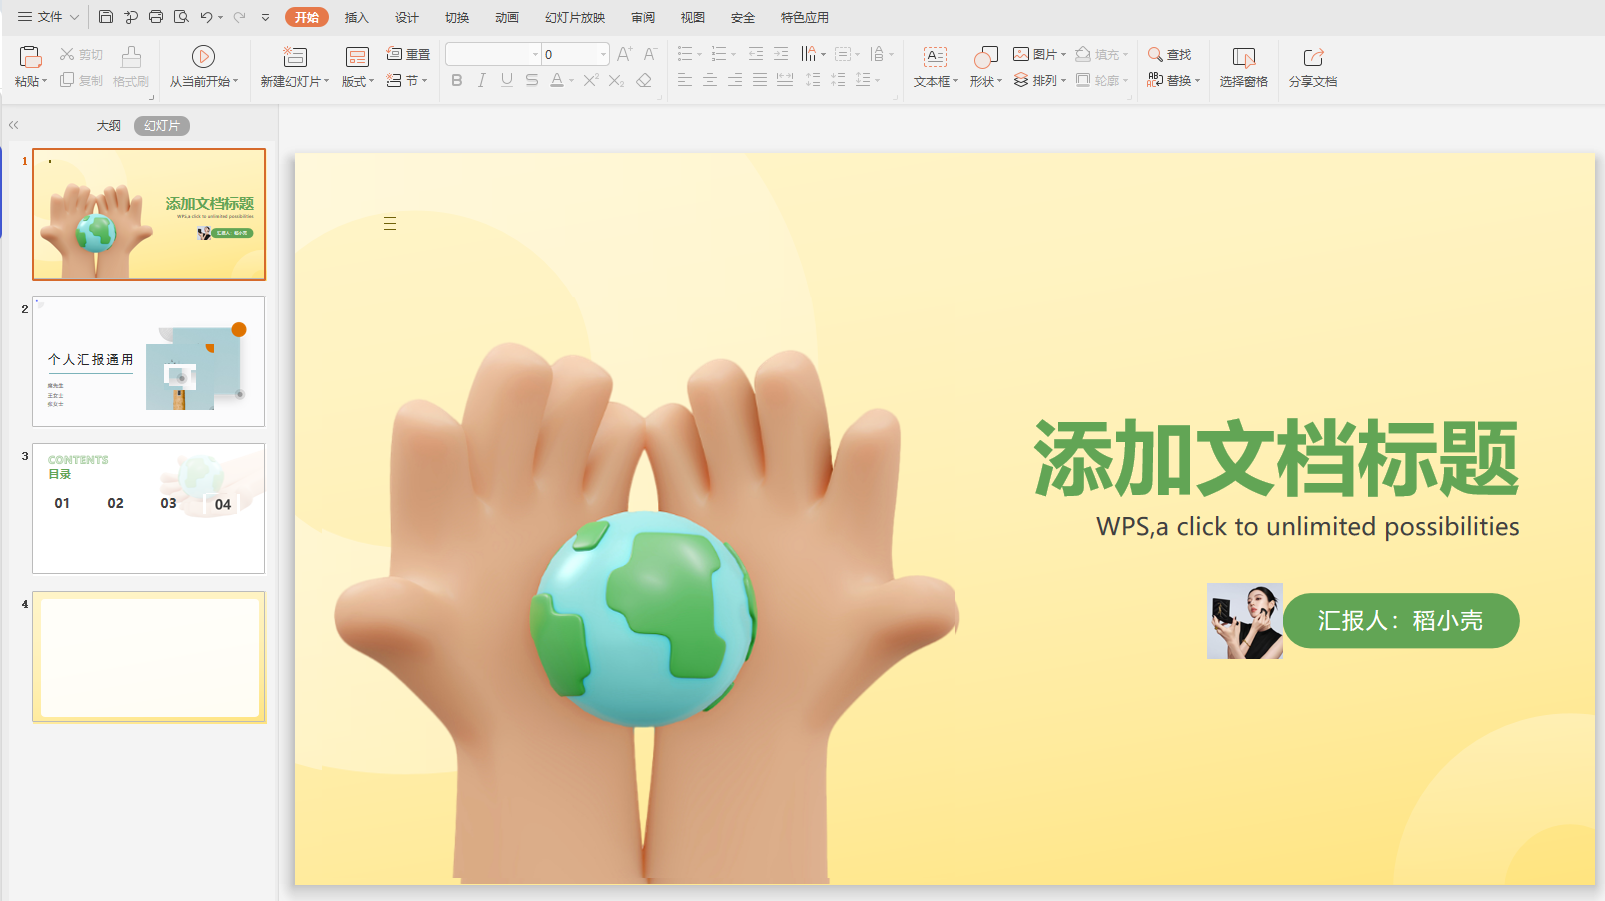Insert a picture using 图片 icon

pos(1039,54)
